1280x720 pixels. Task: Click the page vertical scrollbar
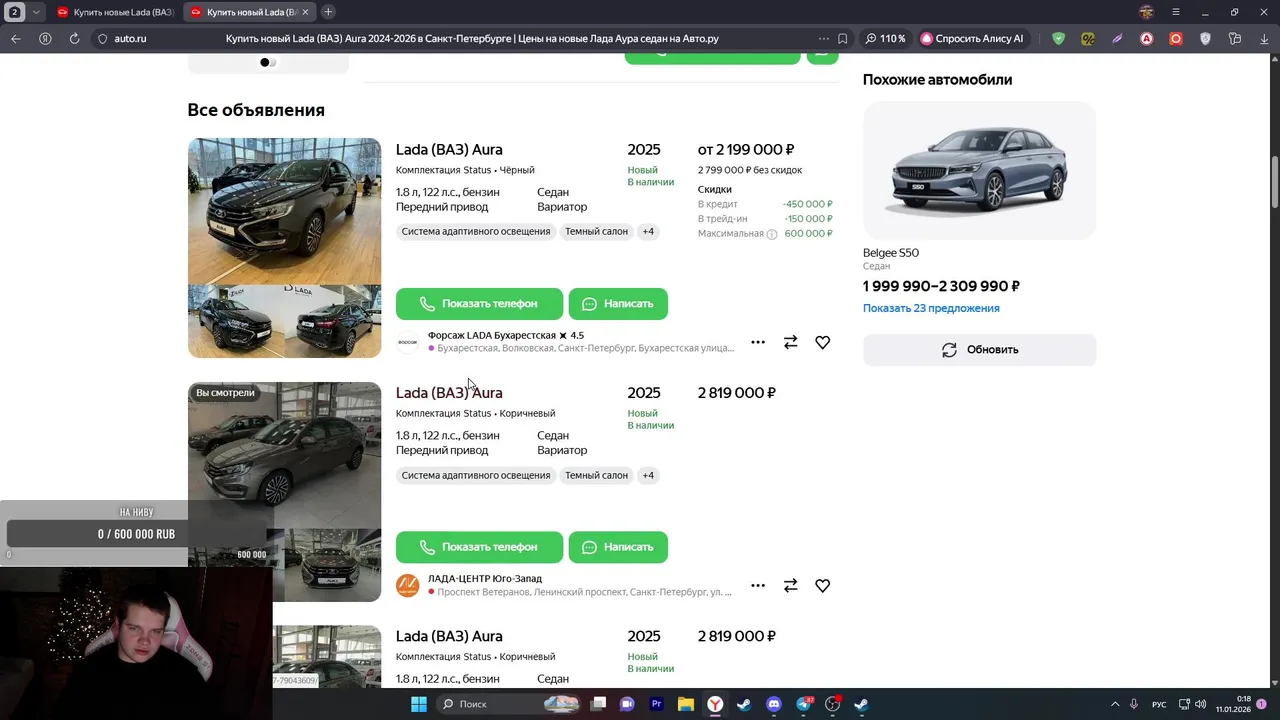click(x=1274, y=180)
